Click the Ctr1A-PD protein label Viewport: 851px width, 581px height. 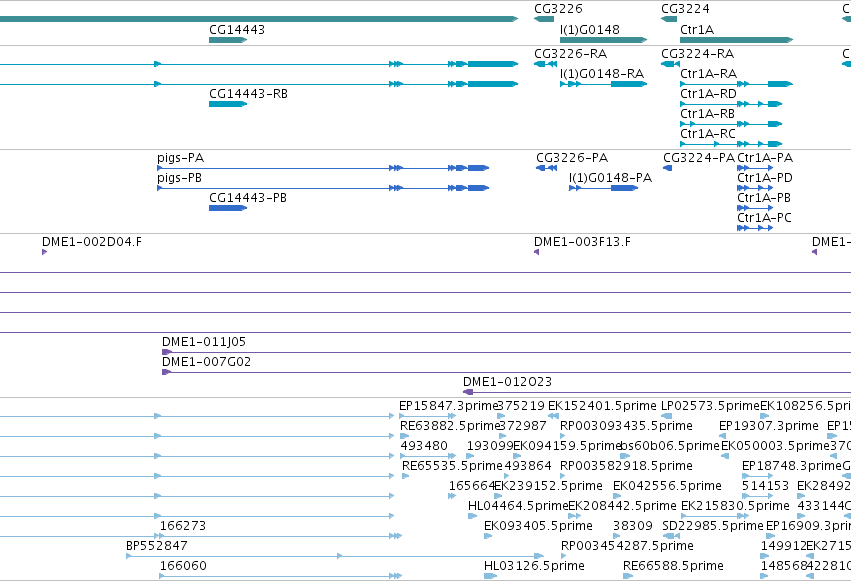click(x=765, y=178)
